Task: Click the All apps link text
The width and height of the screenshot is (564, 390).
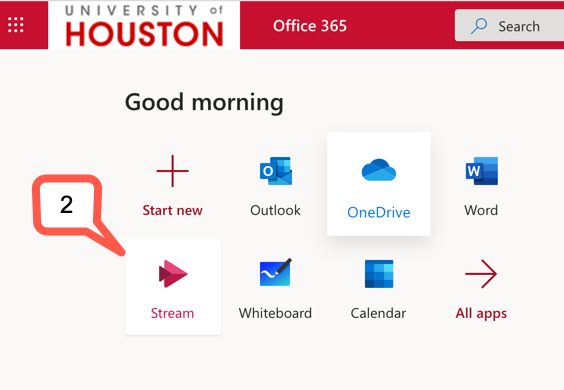Action: click(x=481, y=314)
